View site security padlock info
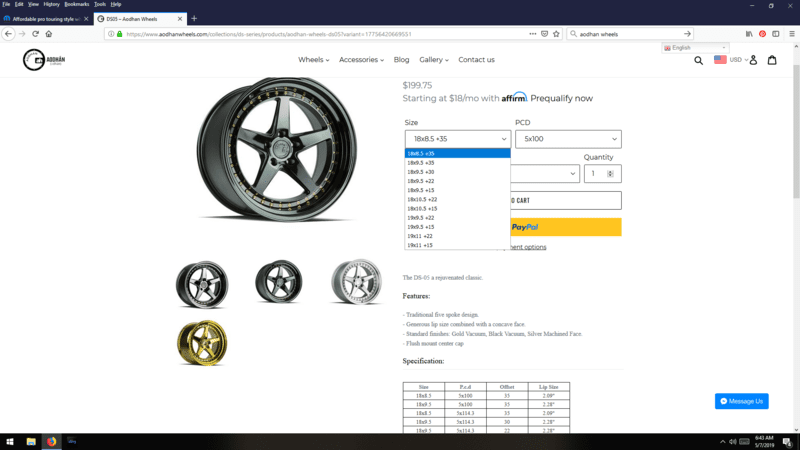Screen dimensions: 800x450 coord(119,34)
